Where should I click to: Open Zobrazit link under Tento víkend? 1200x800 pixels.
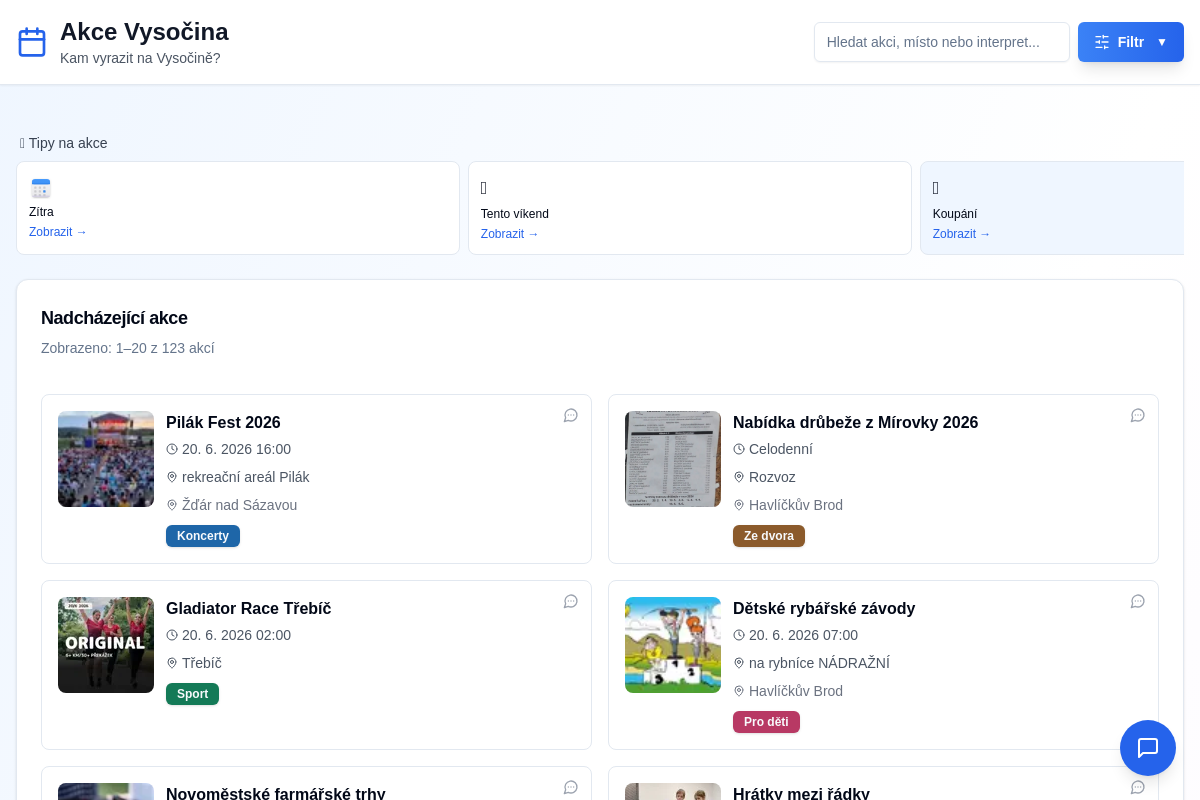coord(510,234)
